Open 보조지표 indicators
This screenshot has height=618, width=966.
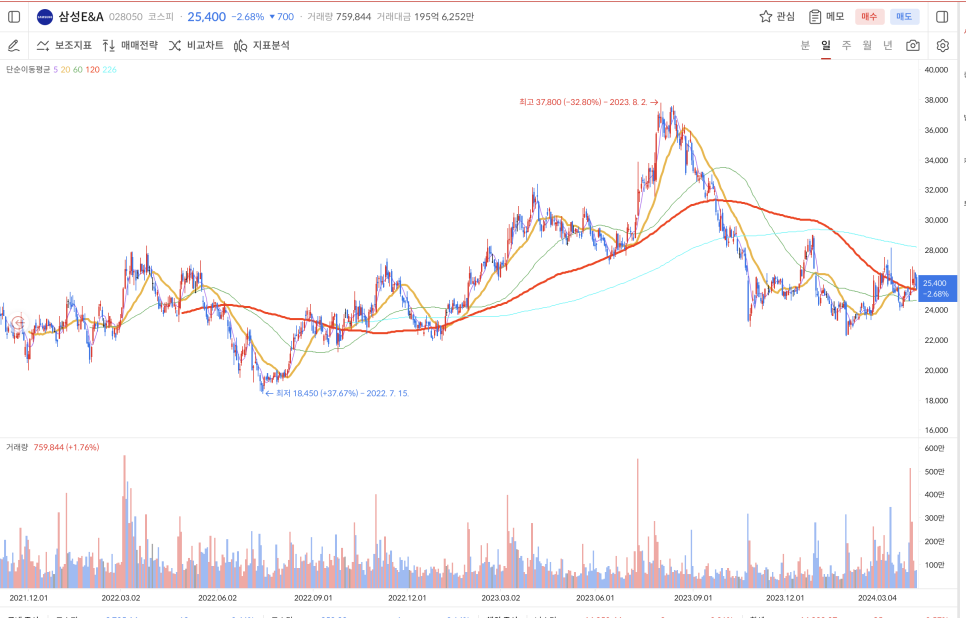pos(64,46)
